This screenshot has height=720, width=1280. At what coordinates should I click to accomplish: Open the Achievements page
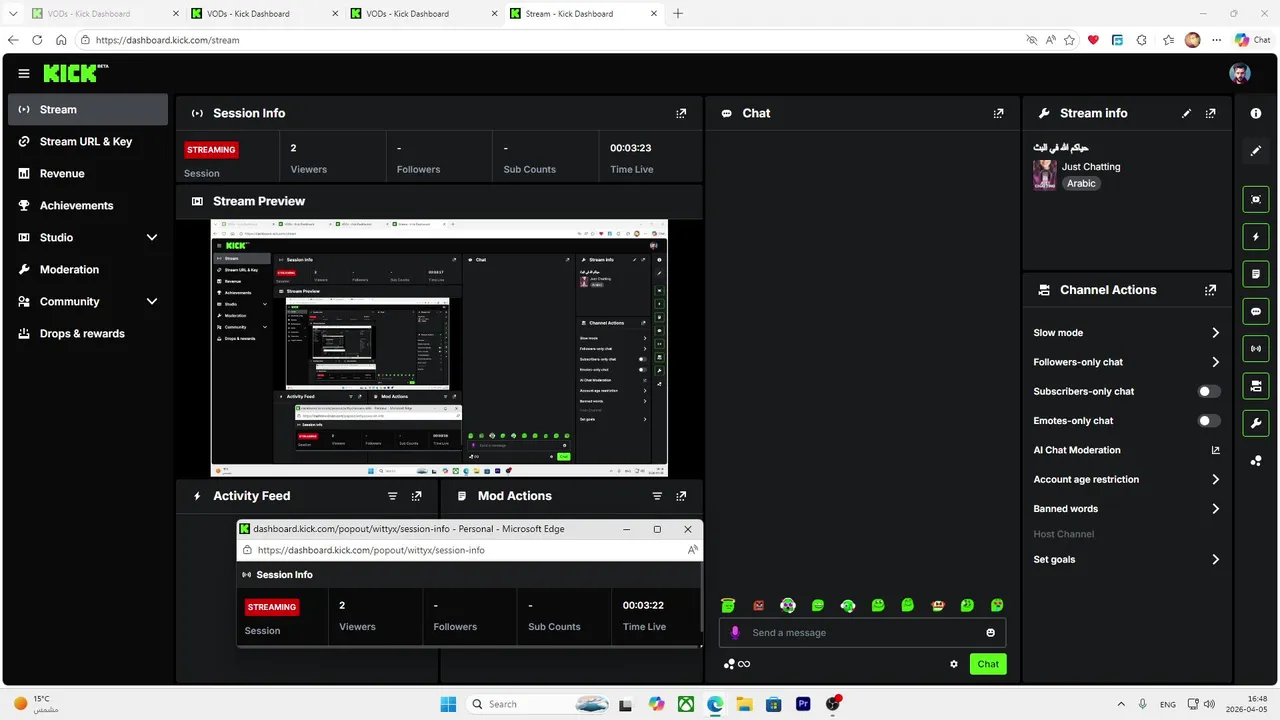pos(88,206)
